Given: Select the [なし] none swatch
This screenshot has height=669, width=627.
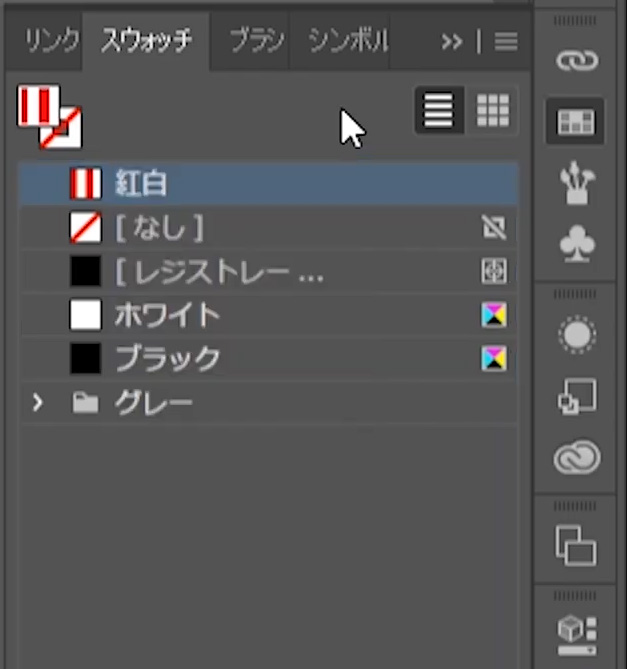Looking at the screenshot, I should [x=269, y=227].
